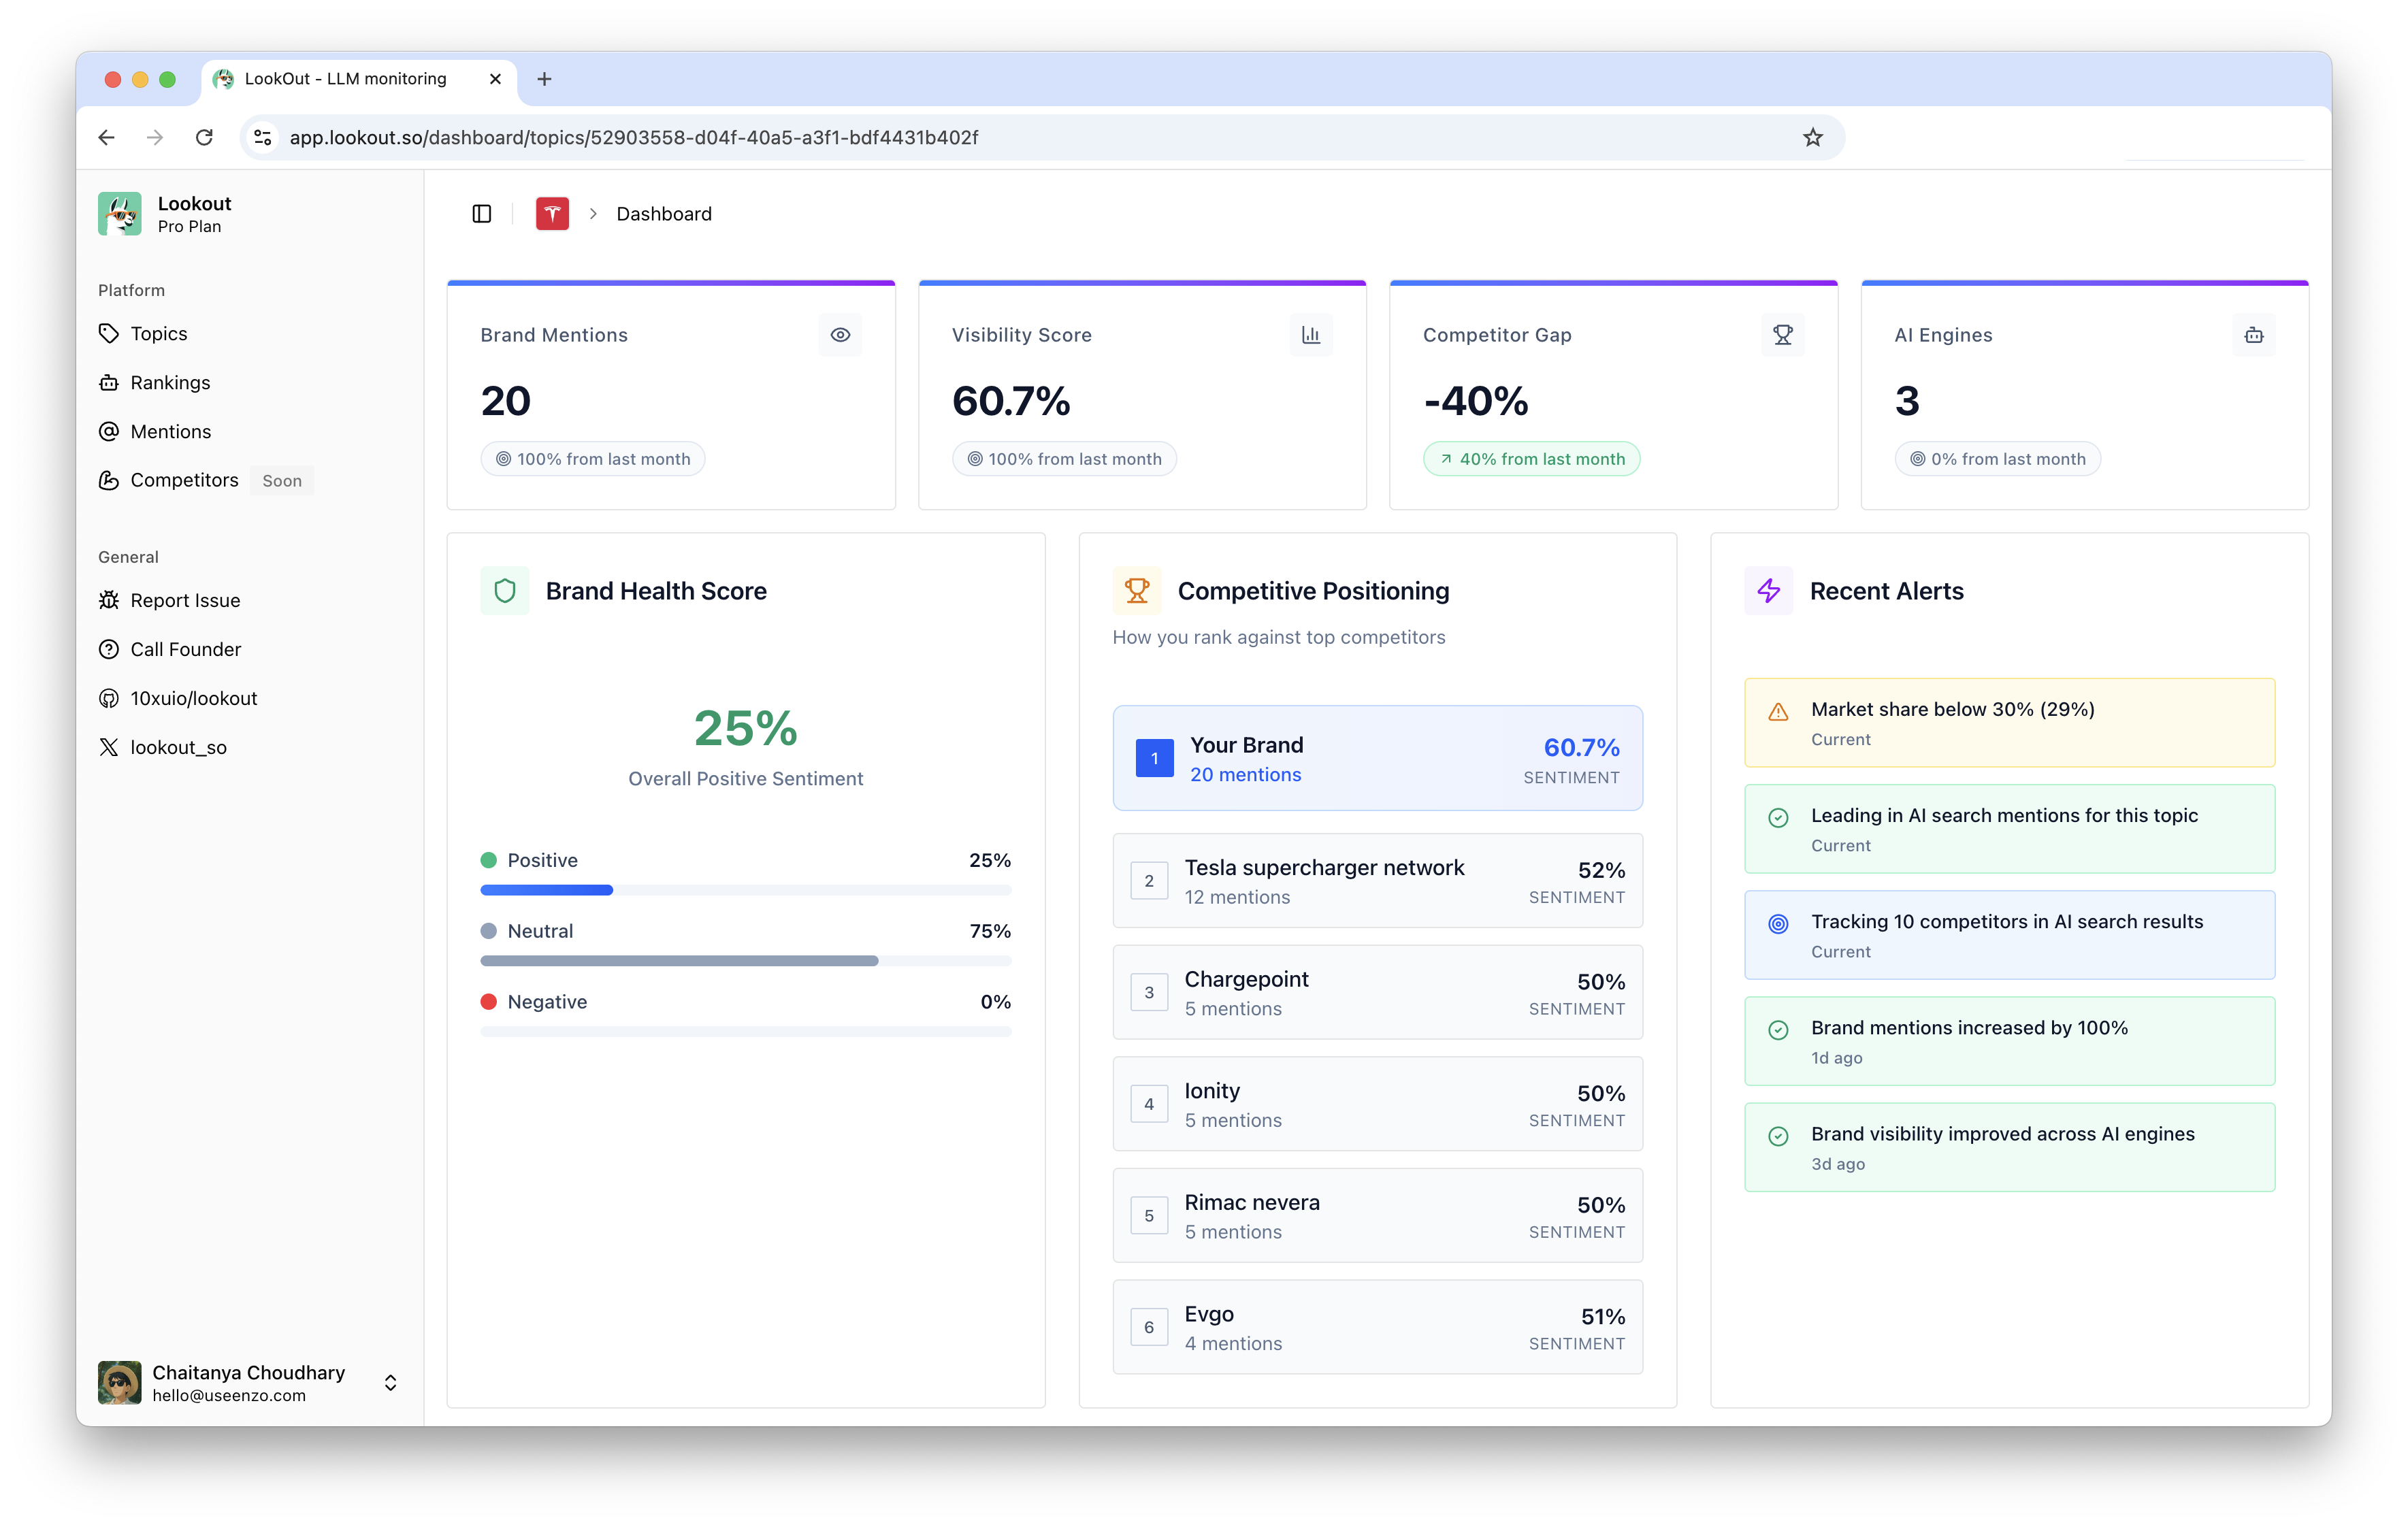Select the Rimac nevera competitor row
The image size is (2408, 1527).
pos(1377,1216)
